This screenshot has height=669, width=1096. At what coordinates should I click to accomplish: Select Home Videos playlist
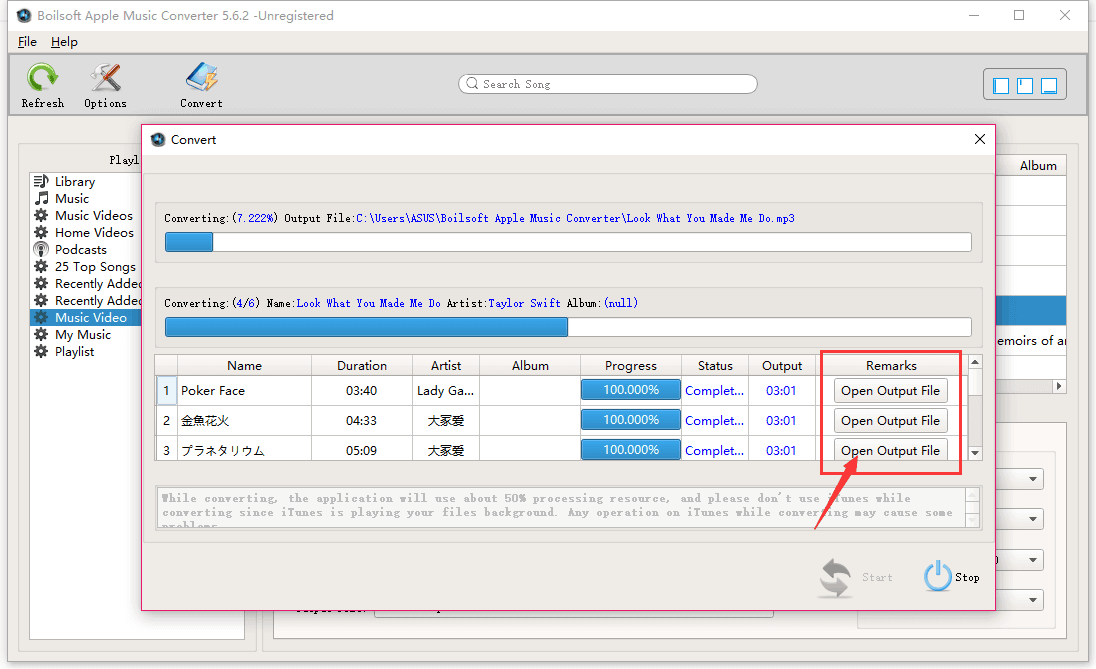click(94, 232)
